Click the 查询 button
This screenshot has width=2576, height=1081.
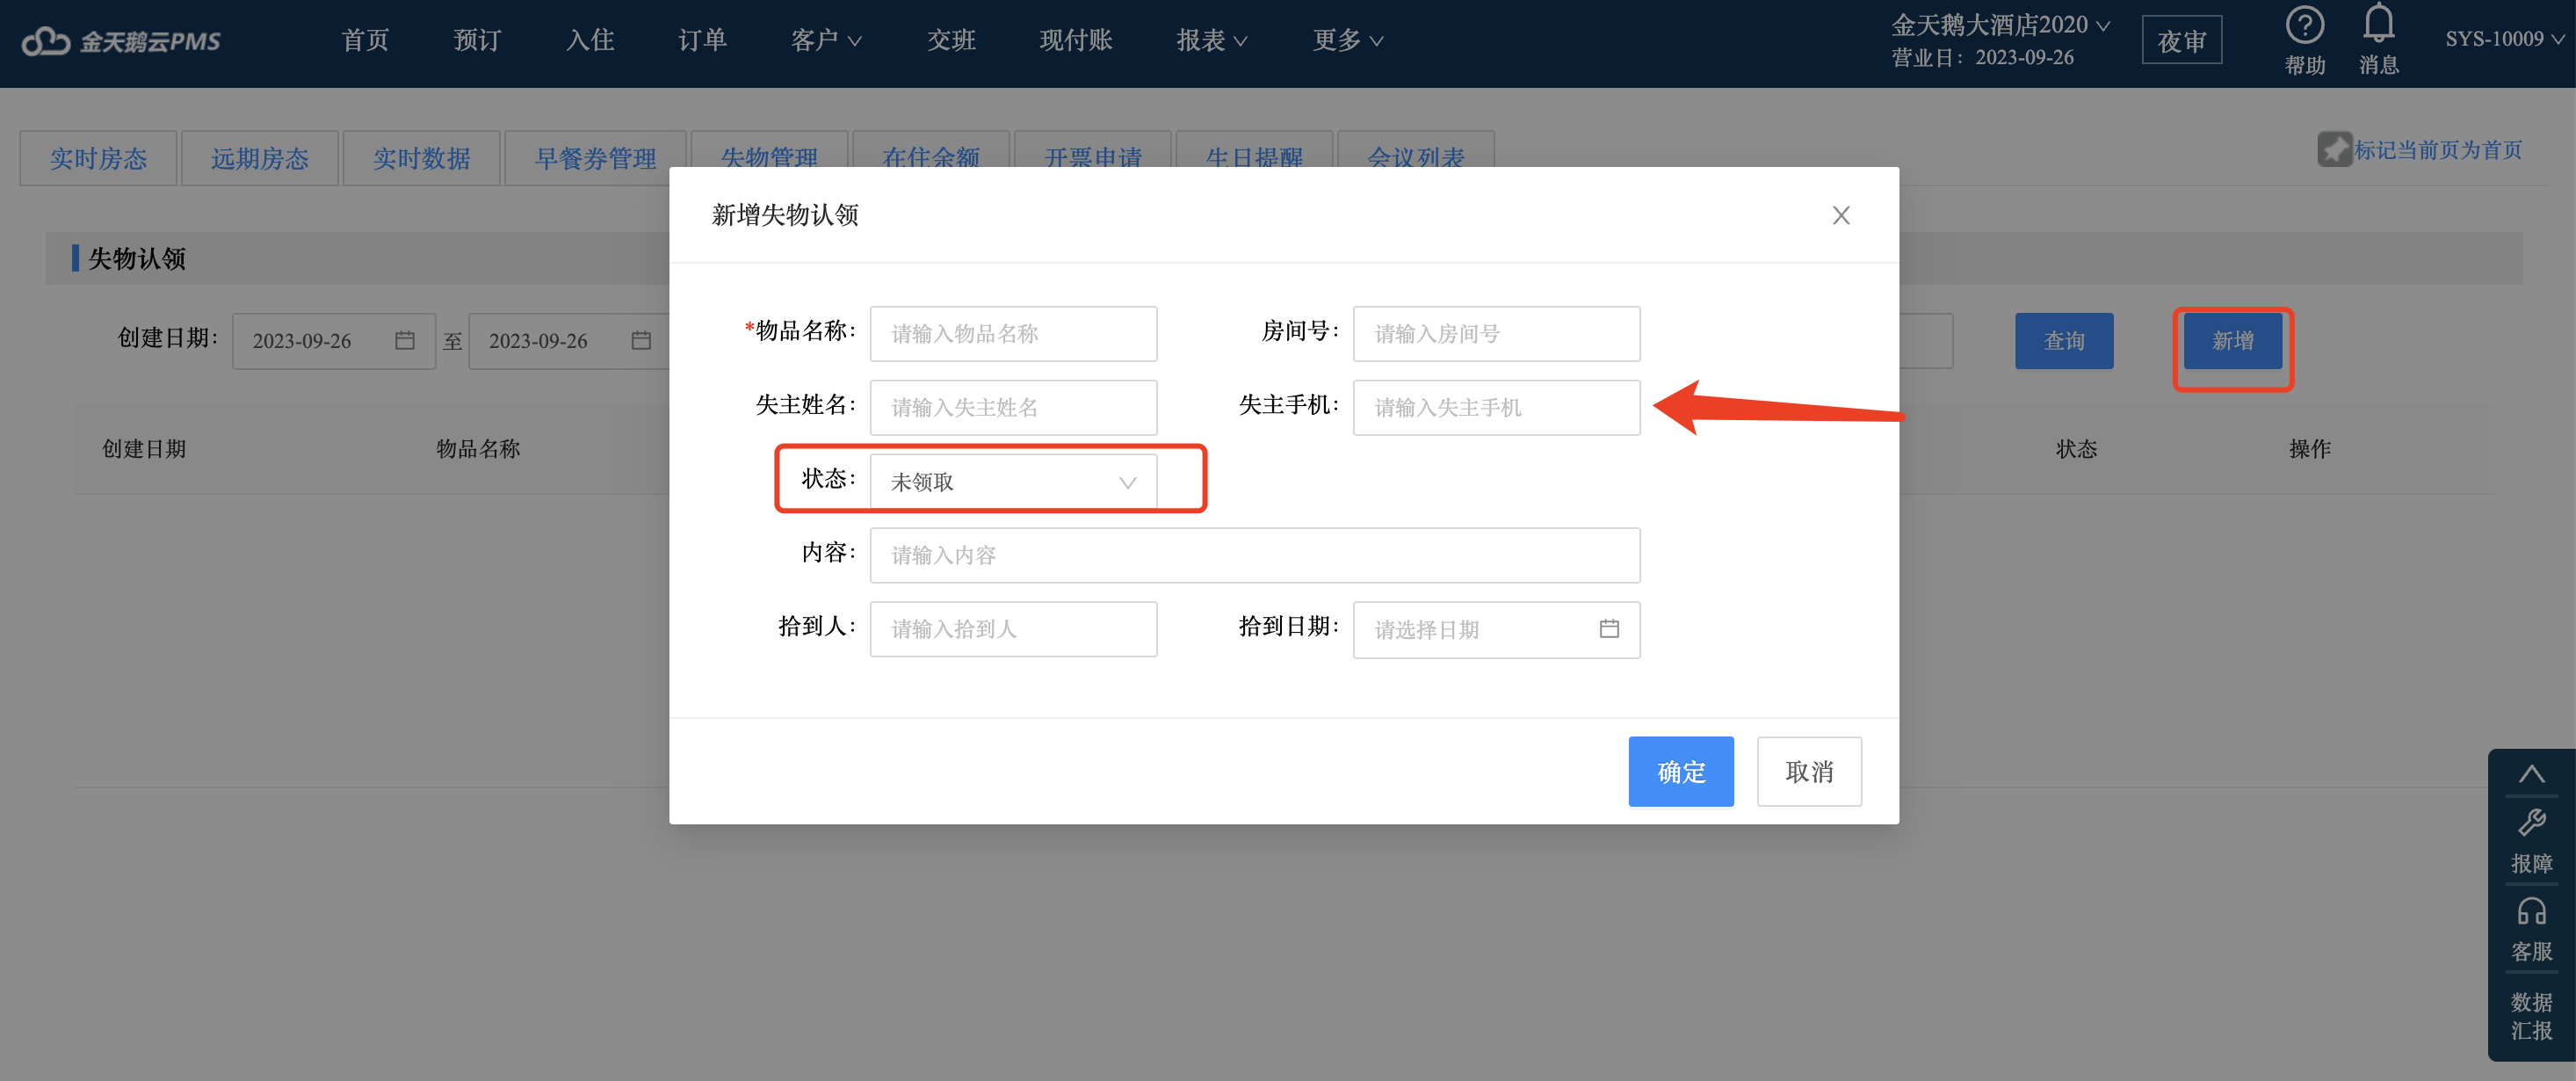click(x=2064, y=341)
